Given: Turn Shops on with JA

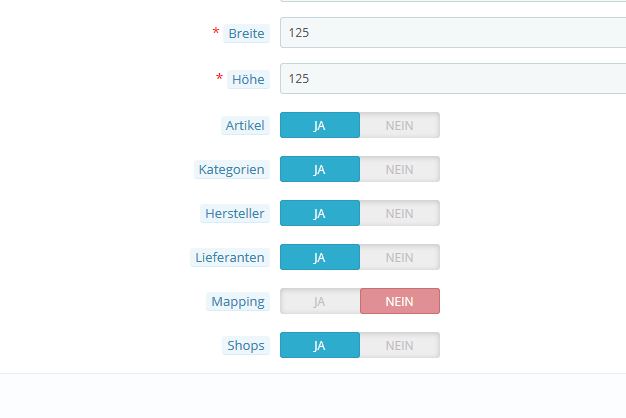Looking at the screenshot, I should [320, 345].
